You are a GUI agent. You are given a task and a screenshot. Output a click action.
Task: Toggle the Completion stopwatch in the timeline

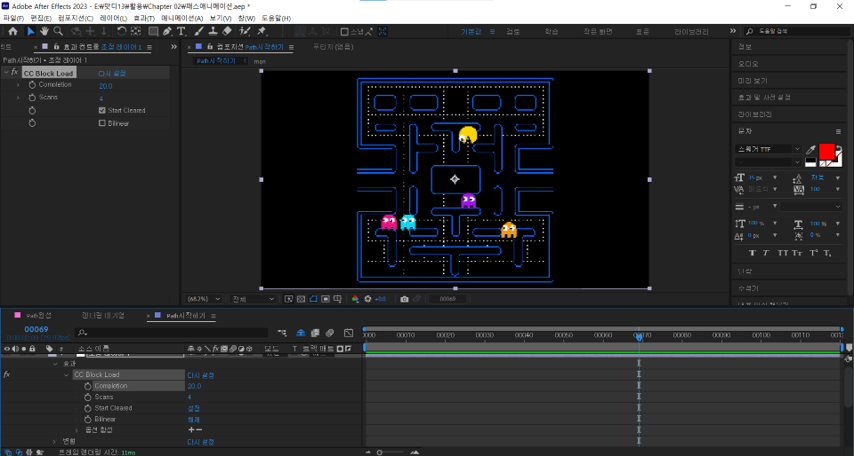(88, 386)
